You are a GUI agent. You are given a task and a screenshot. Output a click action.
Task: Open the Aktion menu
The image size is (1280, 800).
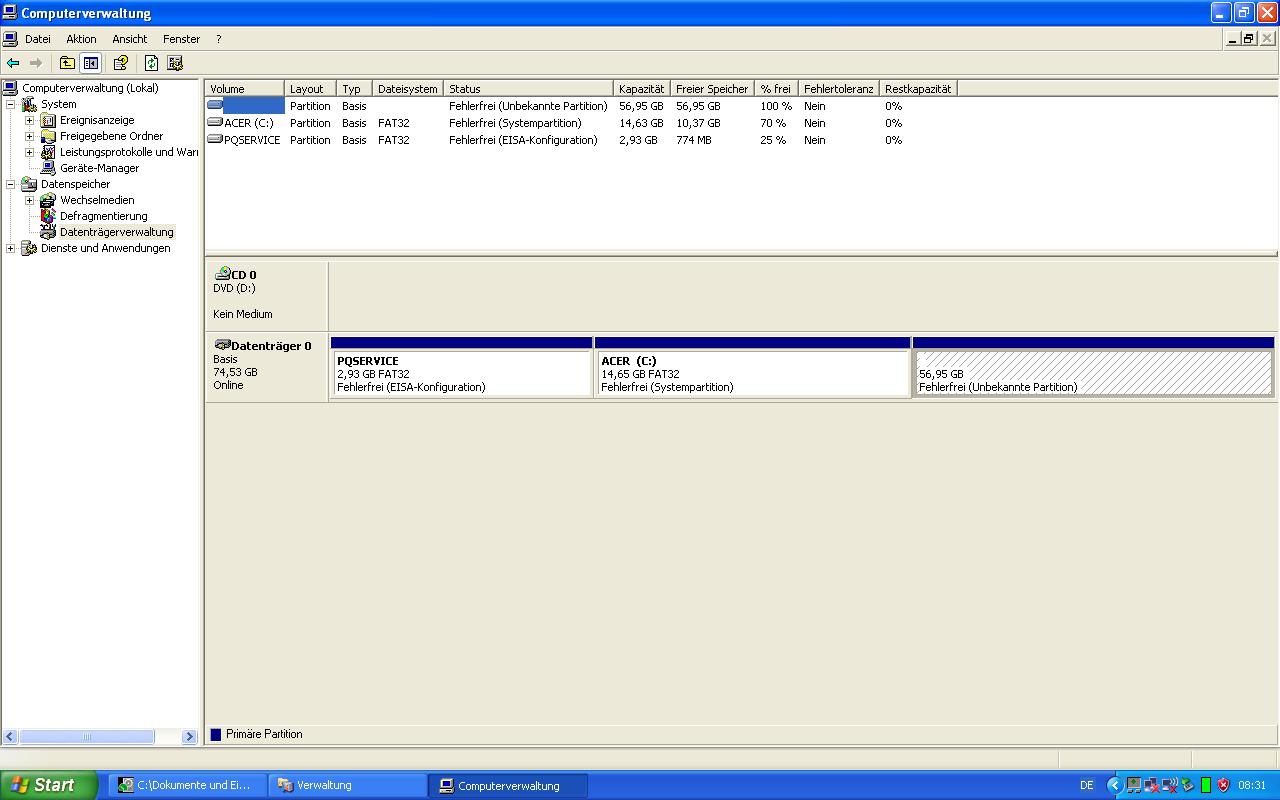(82, 39)
